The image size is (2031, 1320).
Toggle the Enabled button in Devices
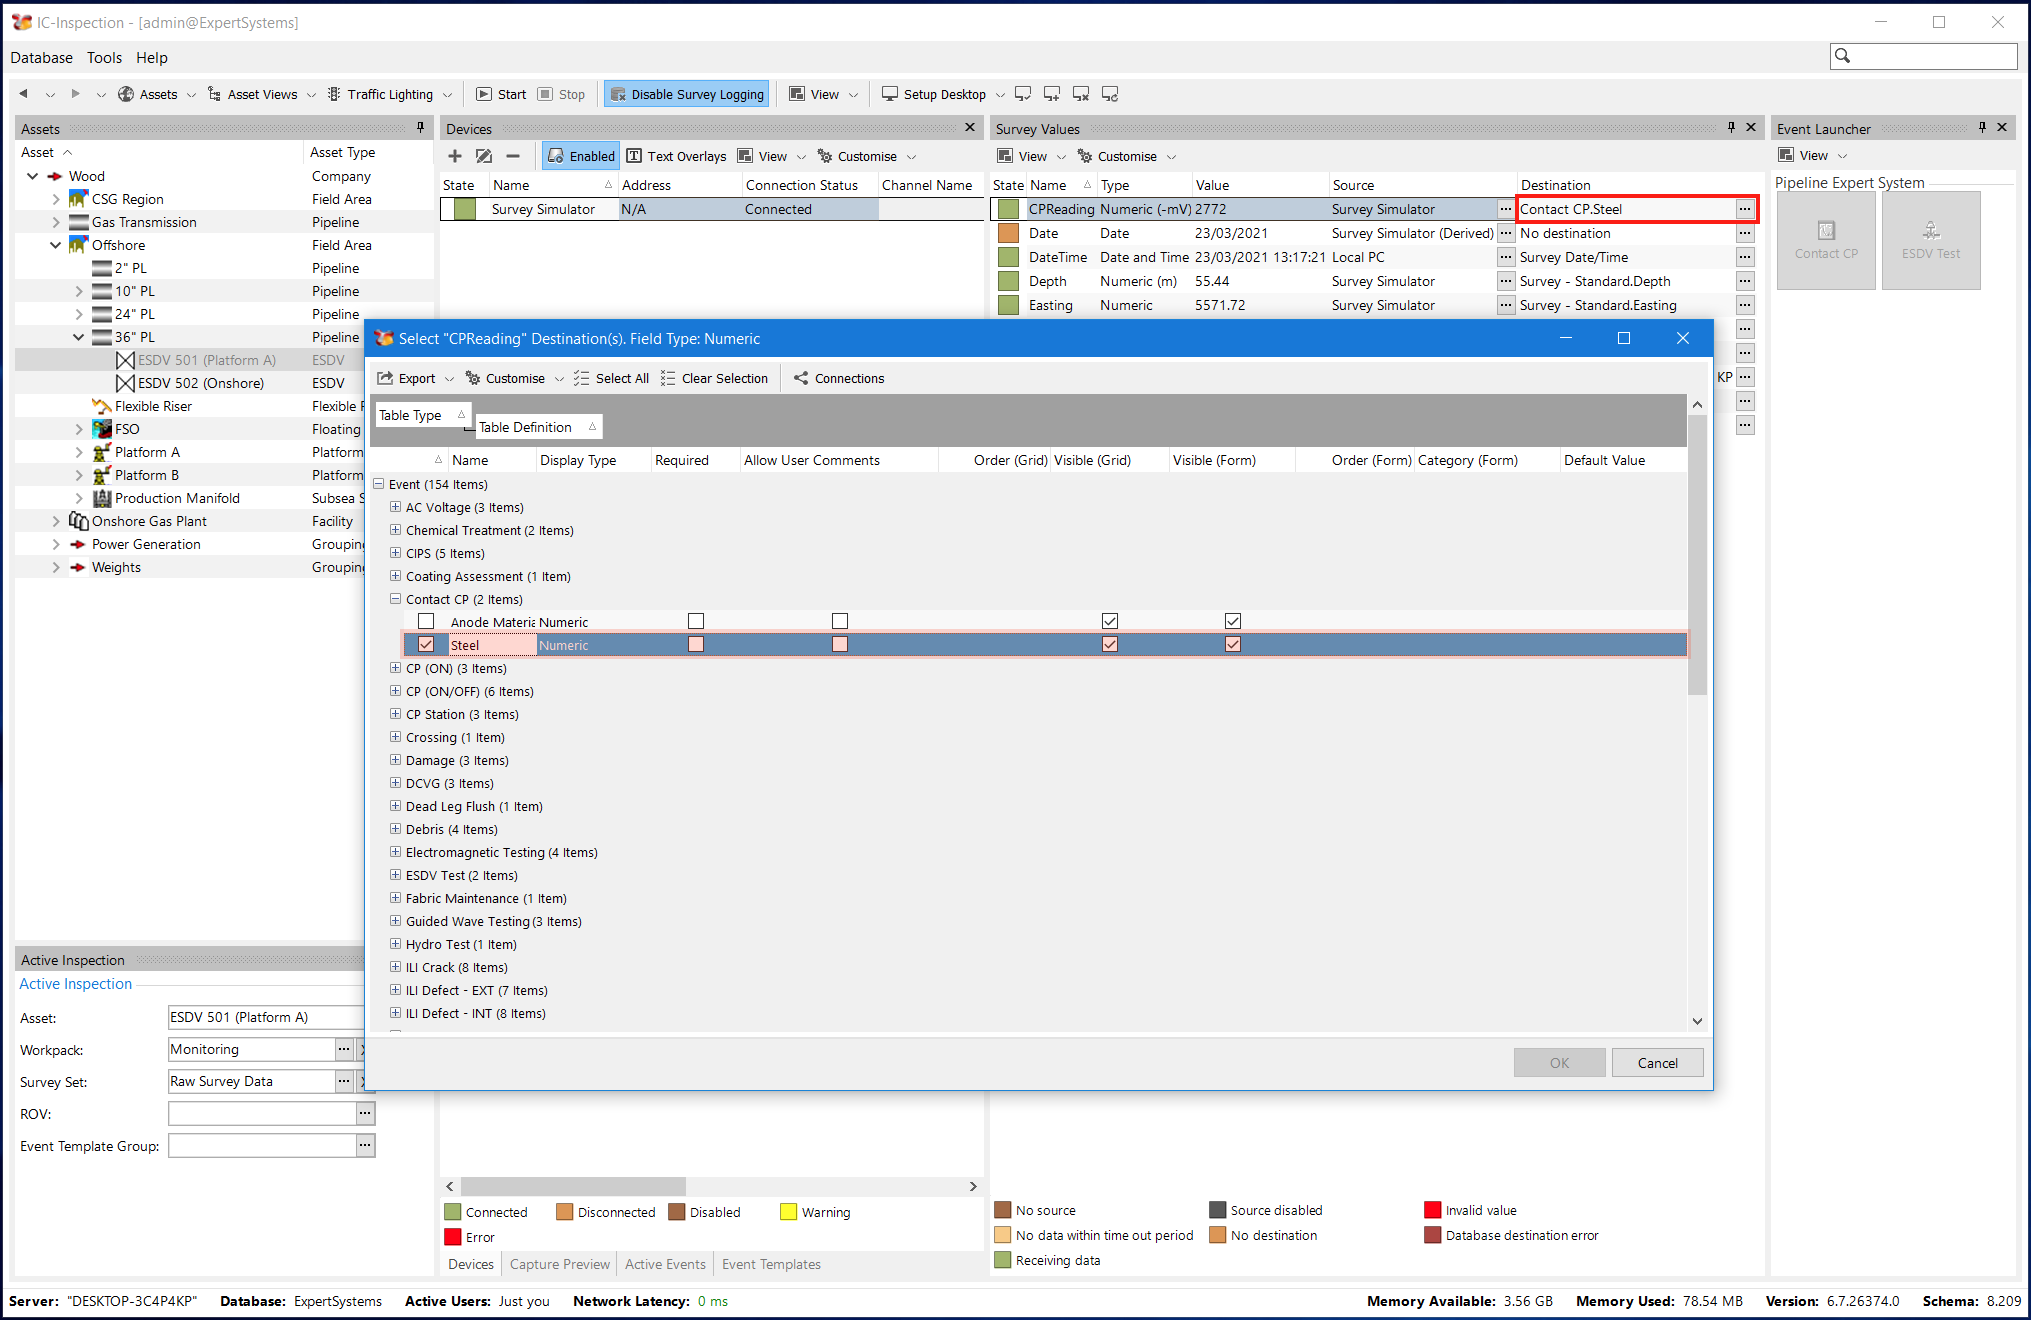580,156
